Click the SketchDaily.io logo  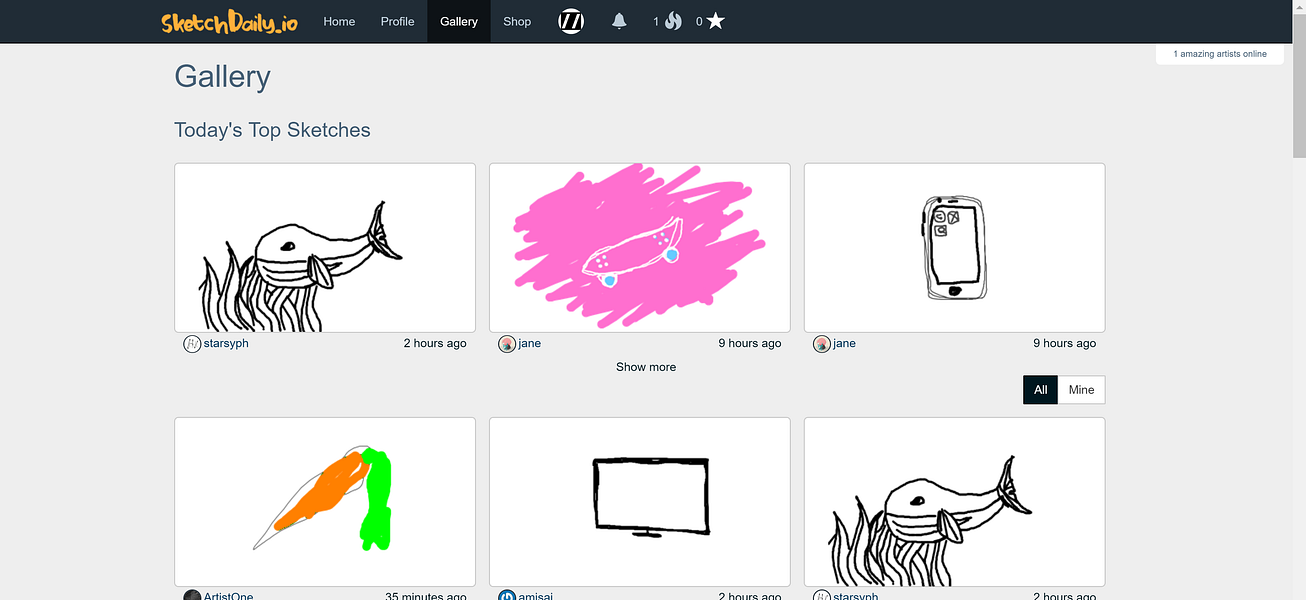click(229, 21)
